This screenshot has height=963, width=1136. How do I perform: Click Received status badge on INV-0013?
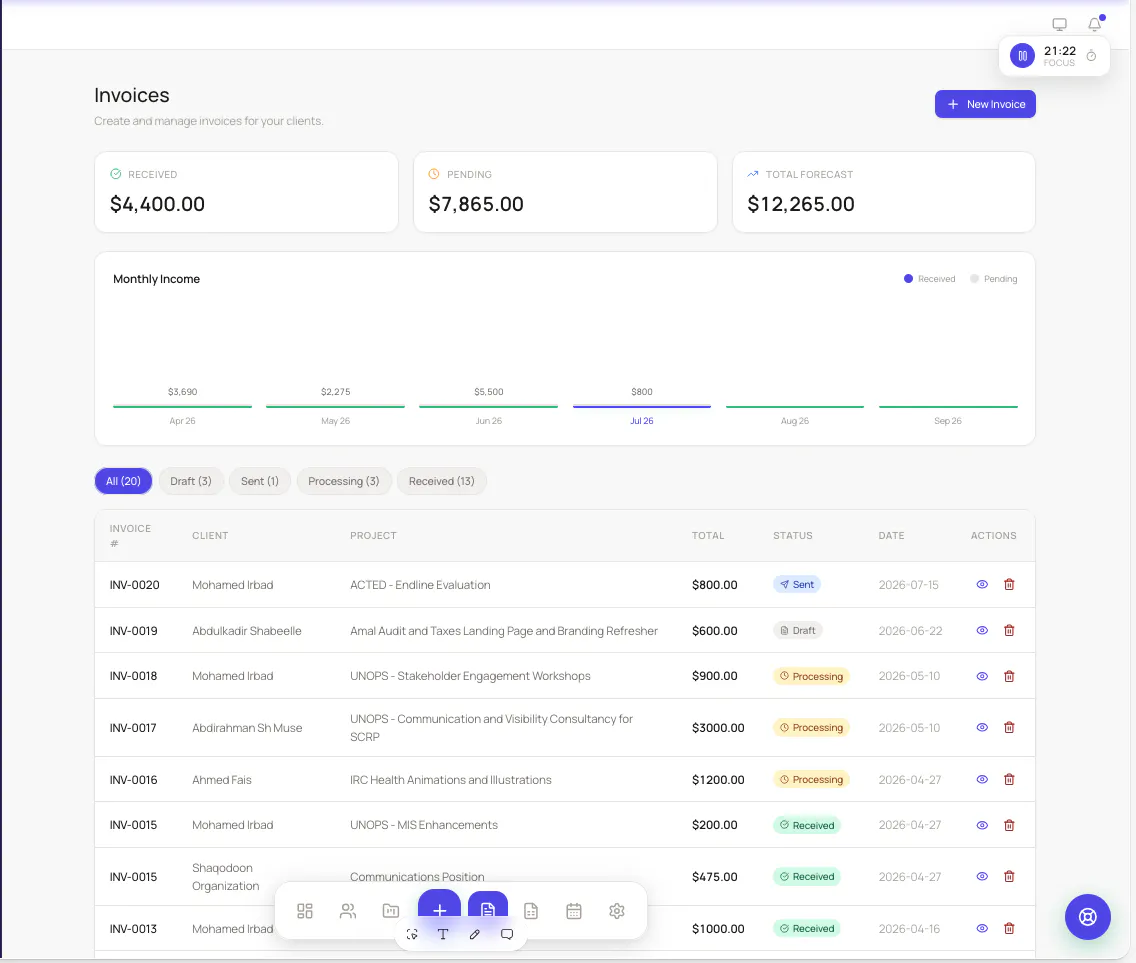pyautogui.click(x=806, y=928)
